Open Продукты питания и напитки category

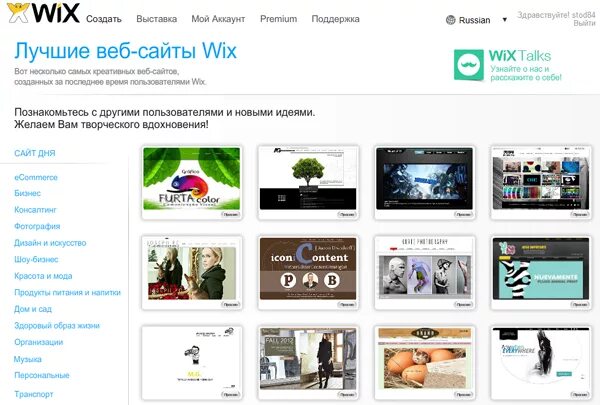click(x=68, y=292)
